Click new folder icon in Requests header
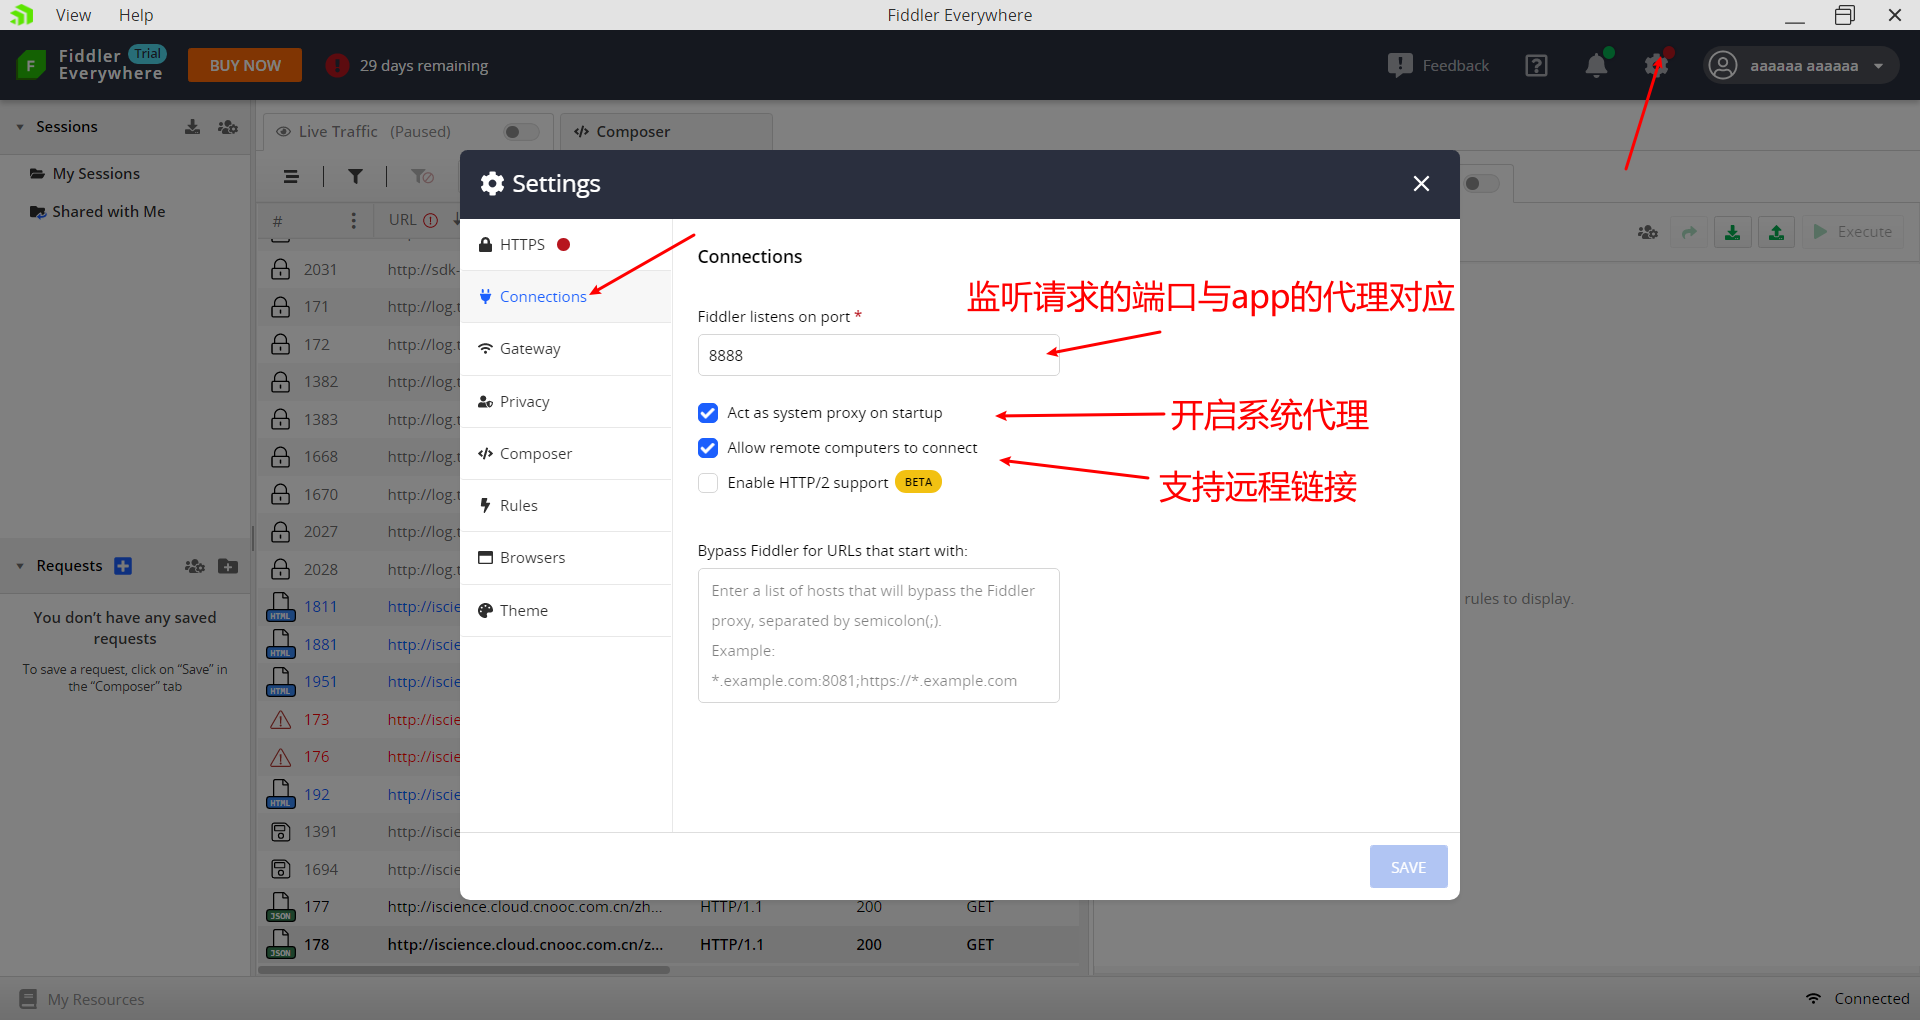 228,566
